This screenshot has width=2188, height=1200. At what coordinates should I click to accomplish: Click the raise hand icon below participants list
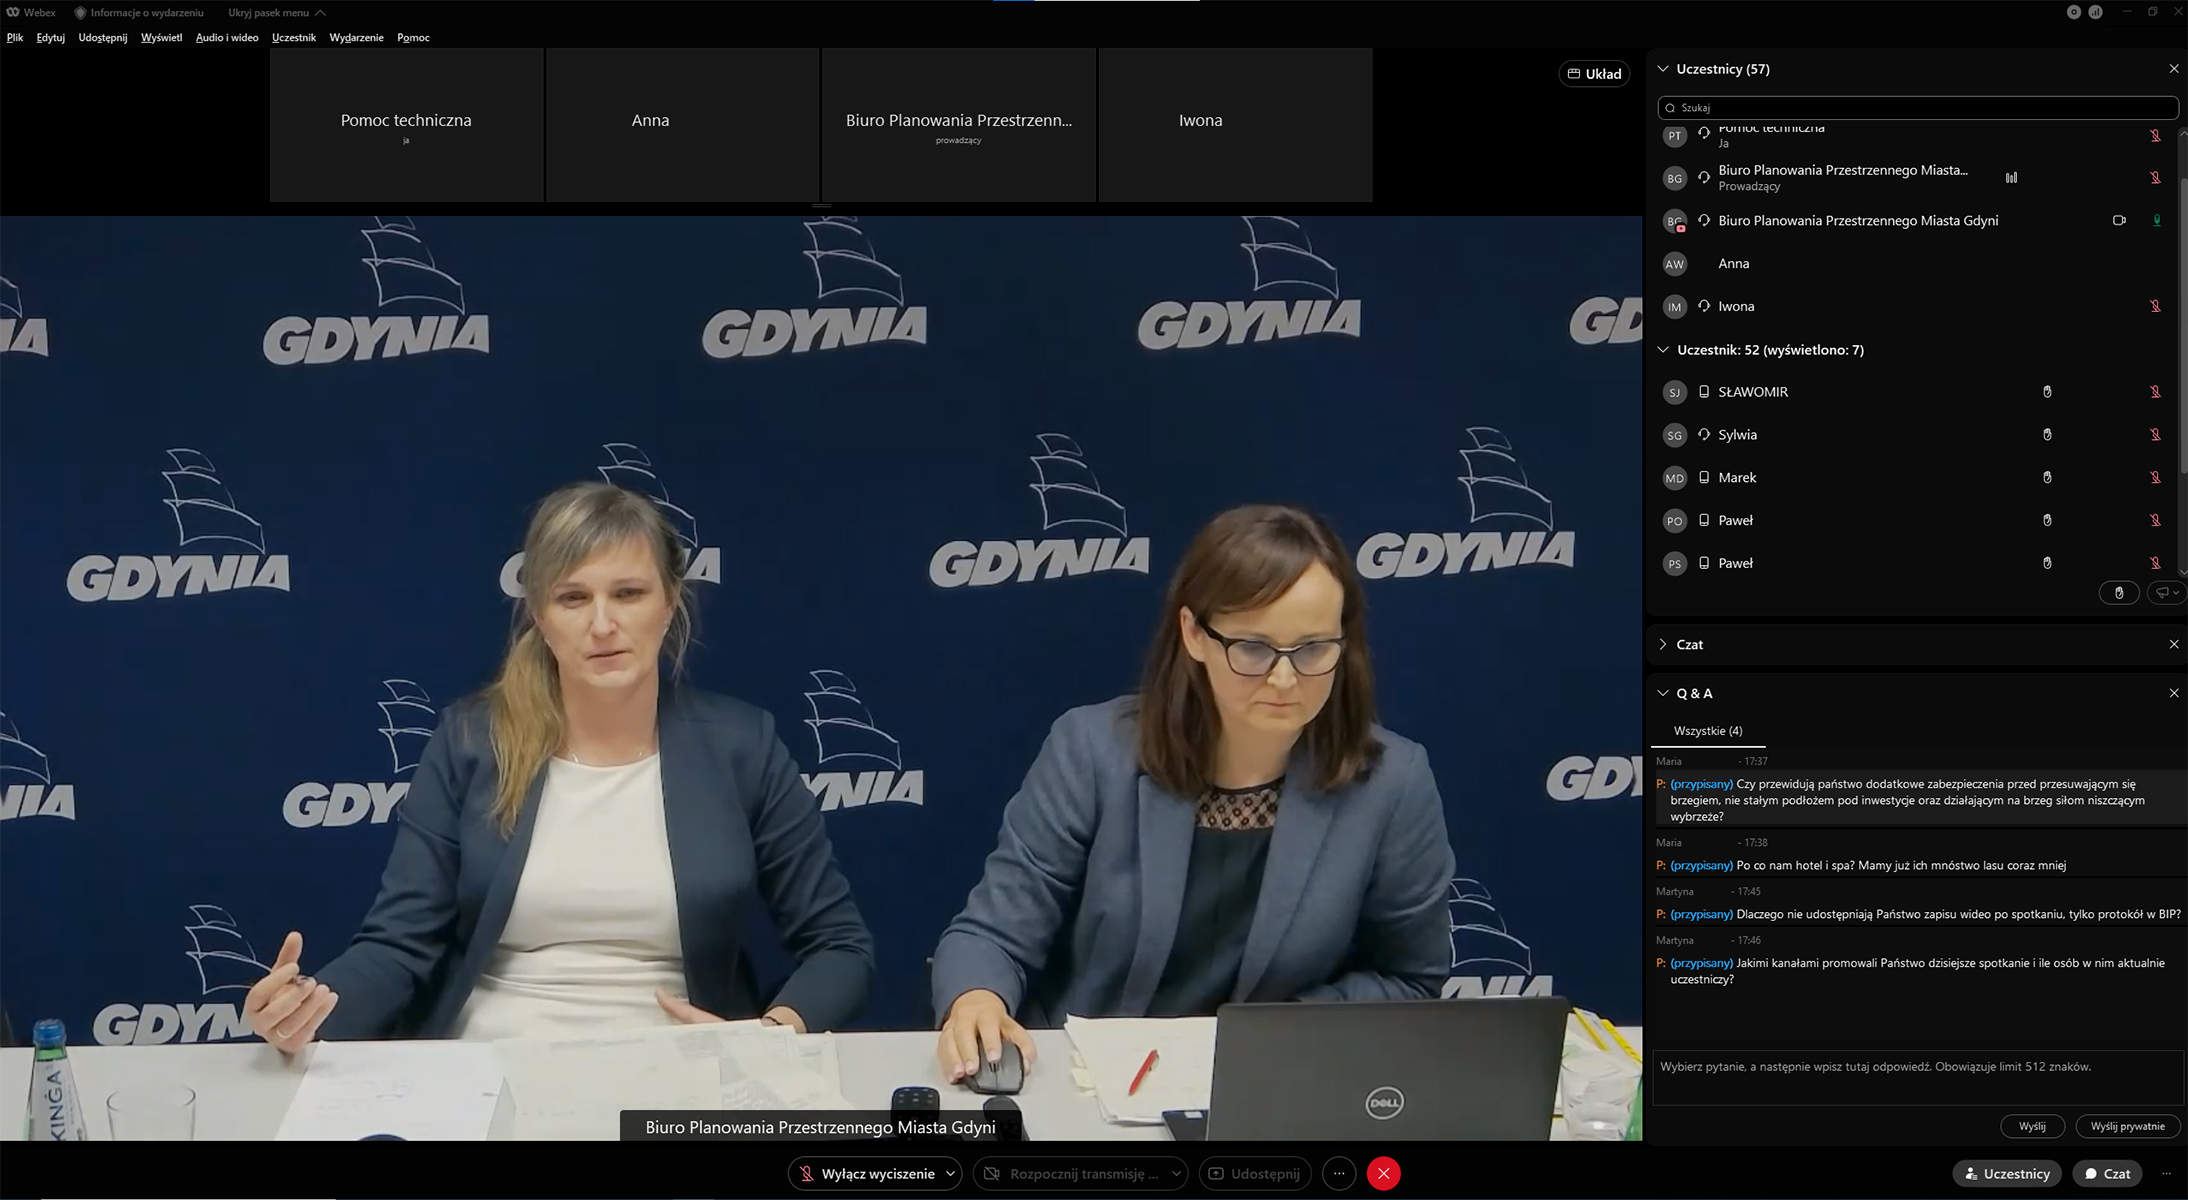pyautogui.click(x=2119, y=592)
